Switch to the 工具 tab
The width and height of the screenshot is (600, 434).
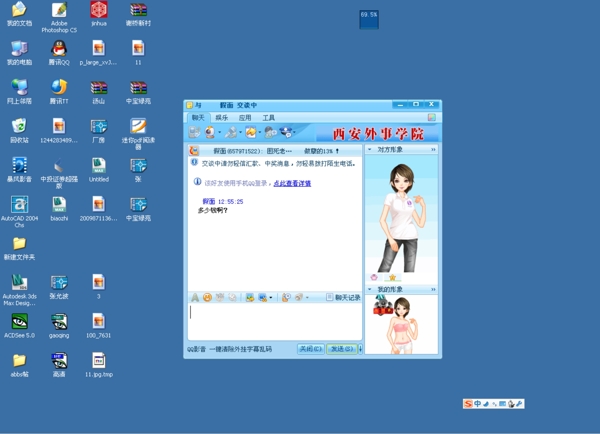pos(268,117)
